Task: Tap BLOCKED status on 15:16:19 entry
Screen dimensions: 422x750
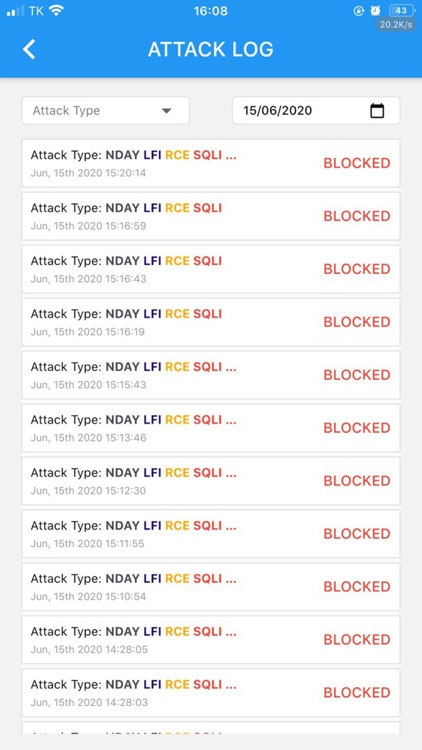Action: coord(357,322)
